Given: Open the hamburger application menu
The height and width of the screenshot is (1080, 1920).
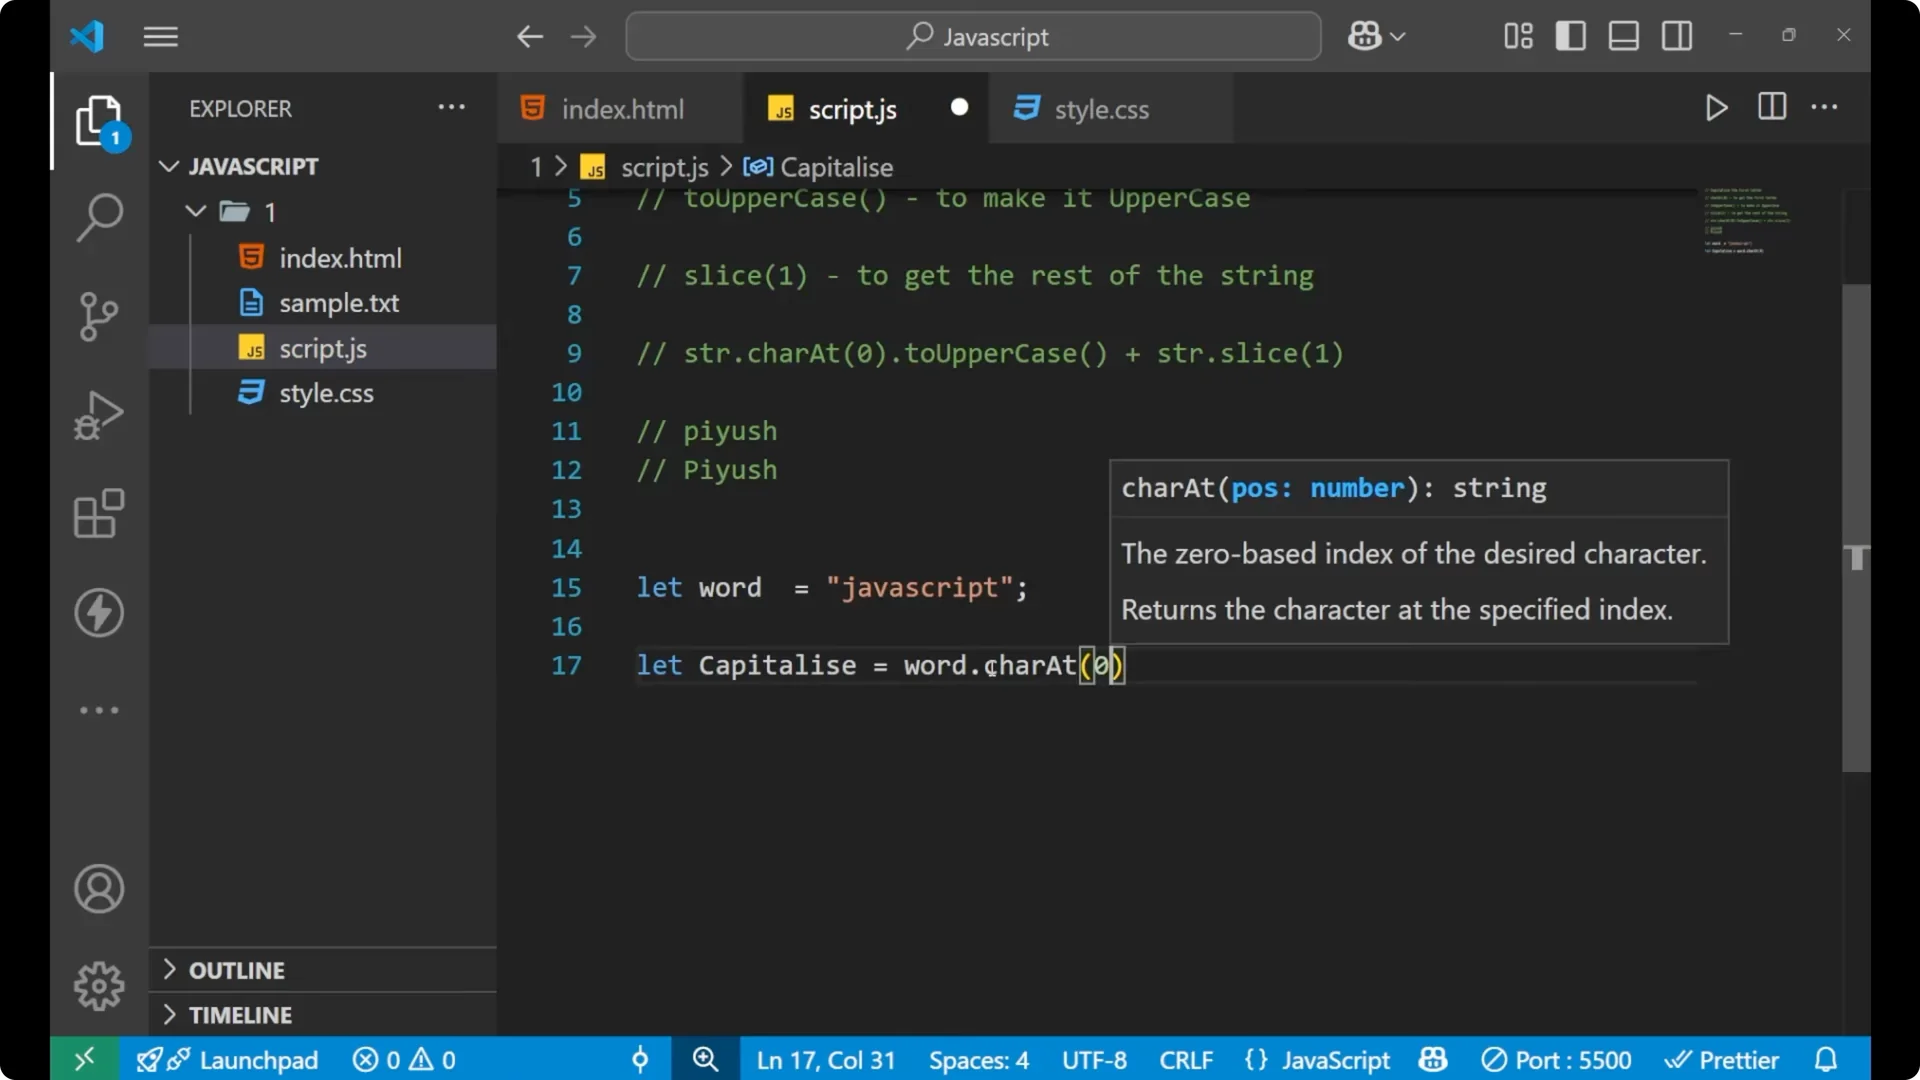Looking at the screenshot, I should point(160,36).
